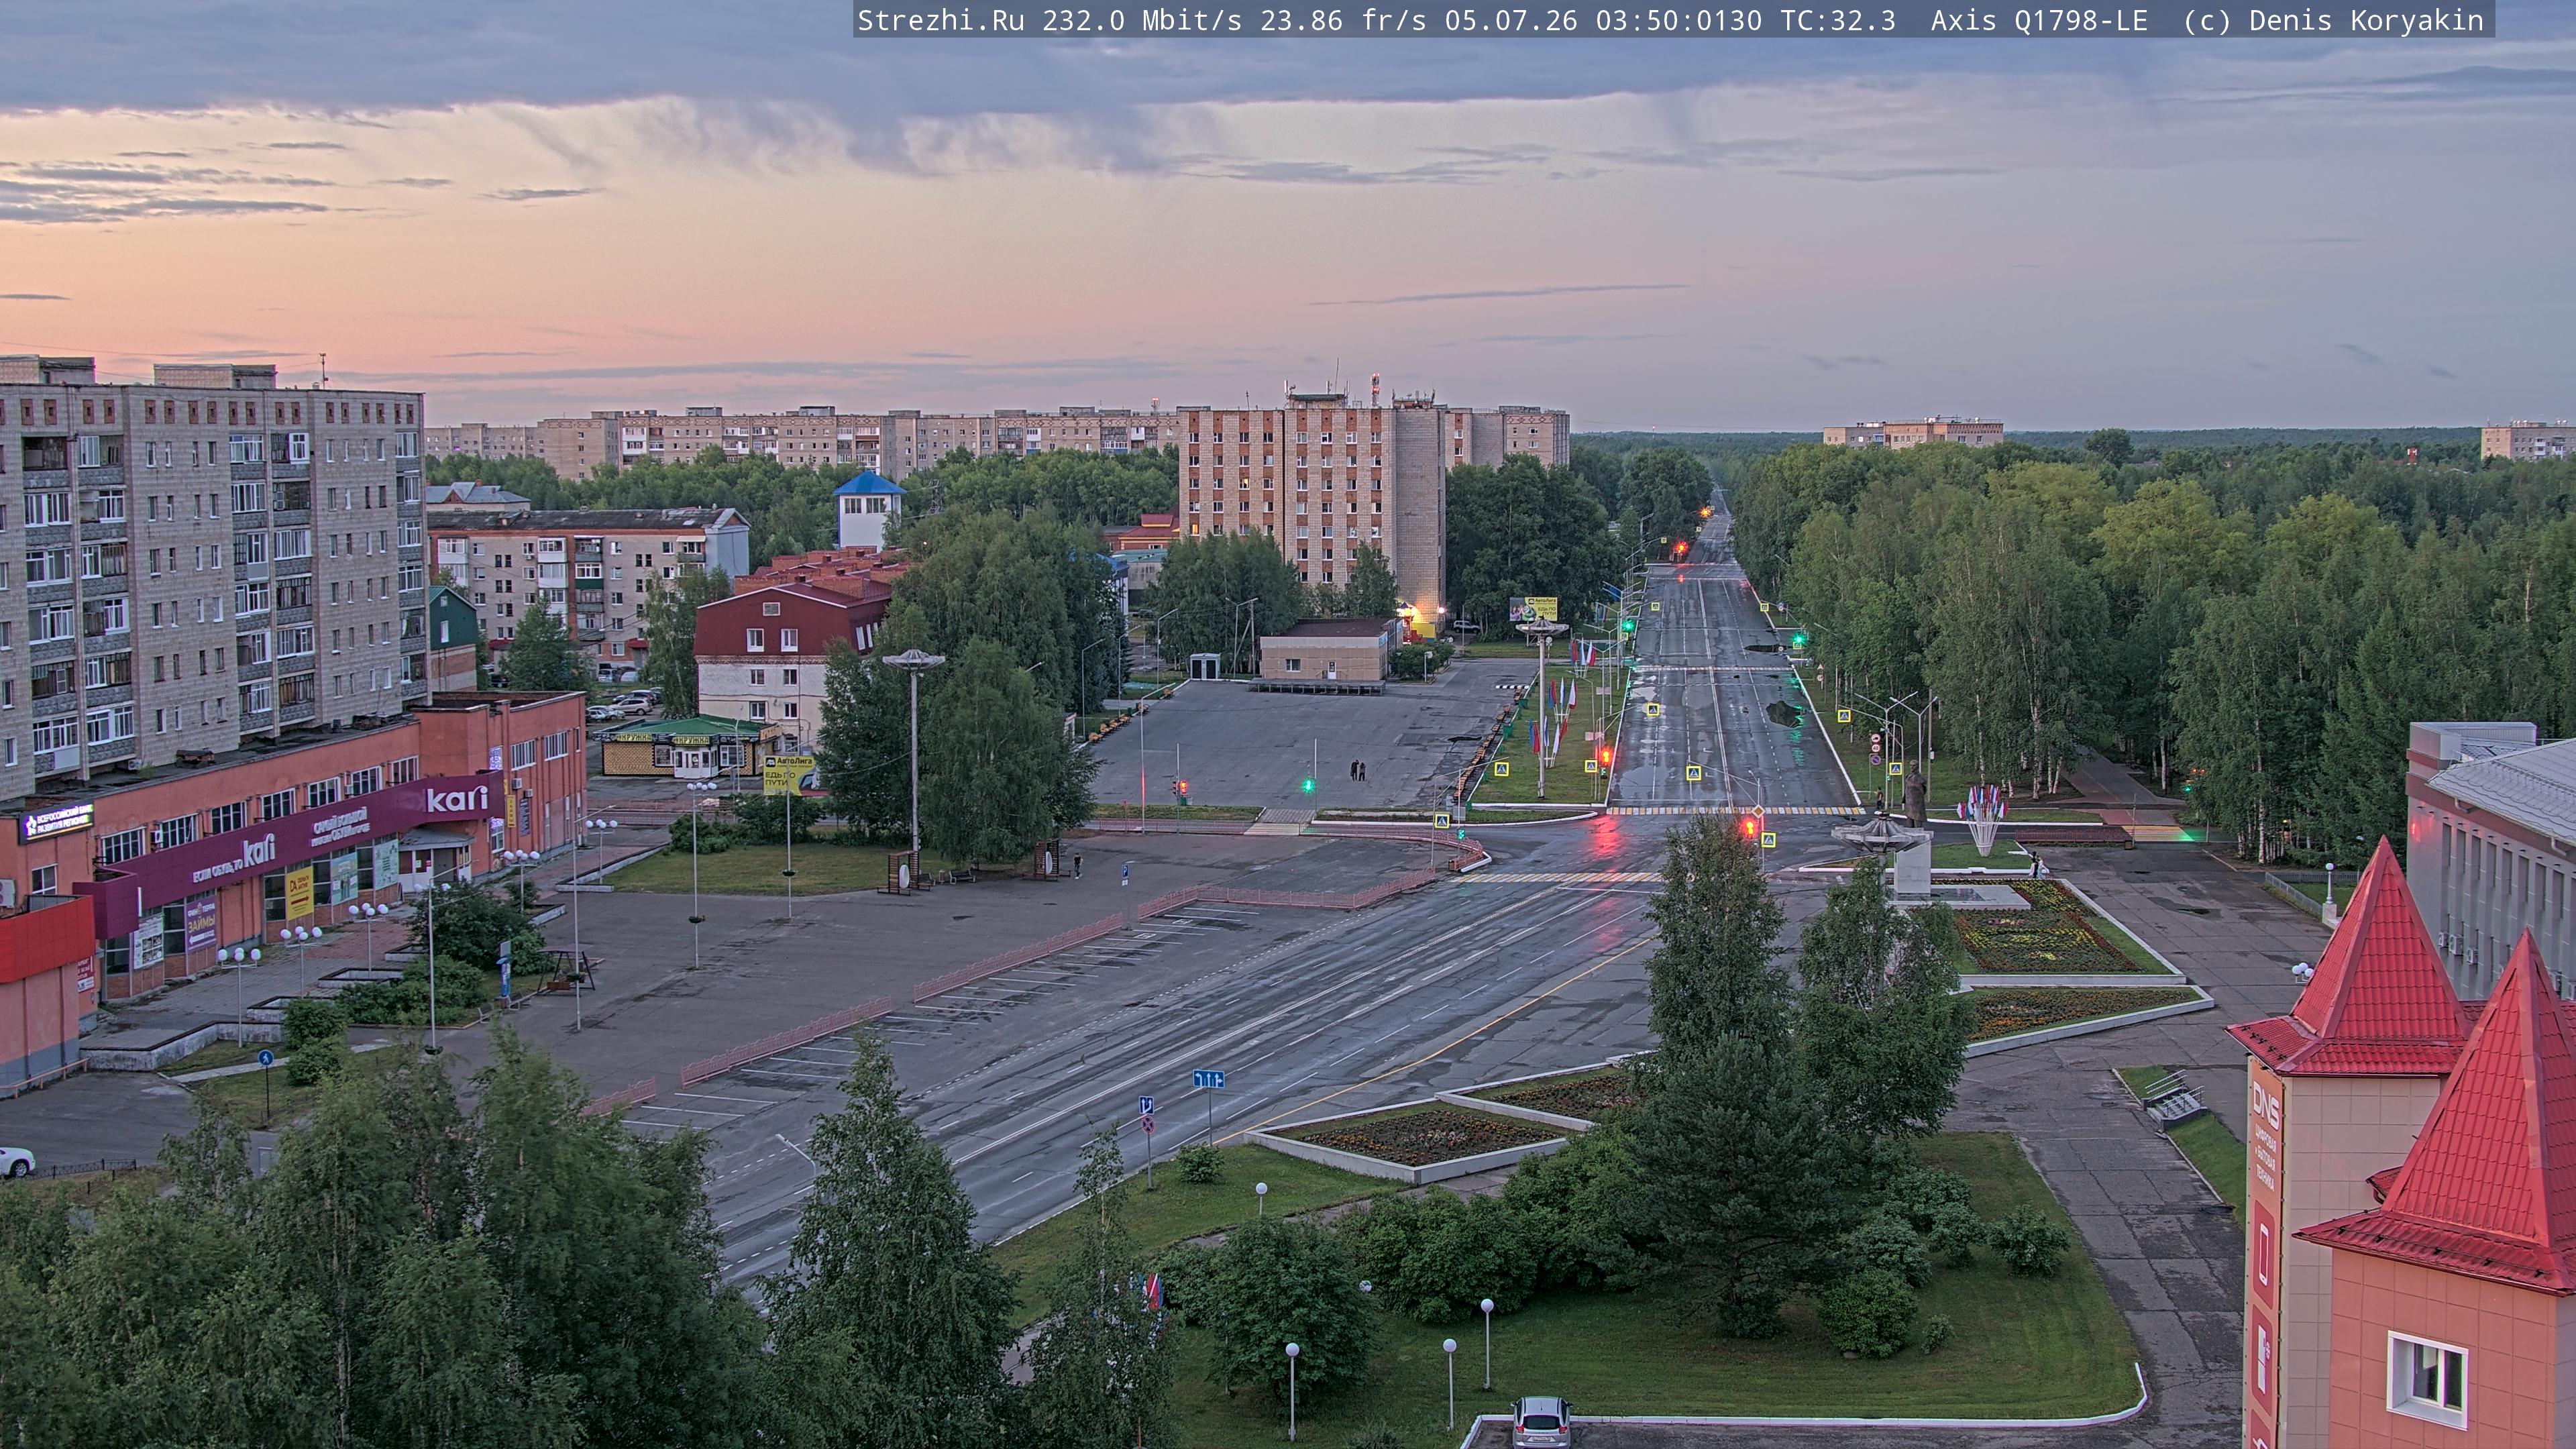Click the 03:50:0130 timestamp
Screen dimensions: 2576x1449
(x=1679, y=20)
